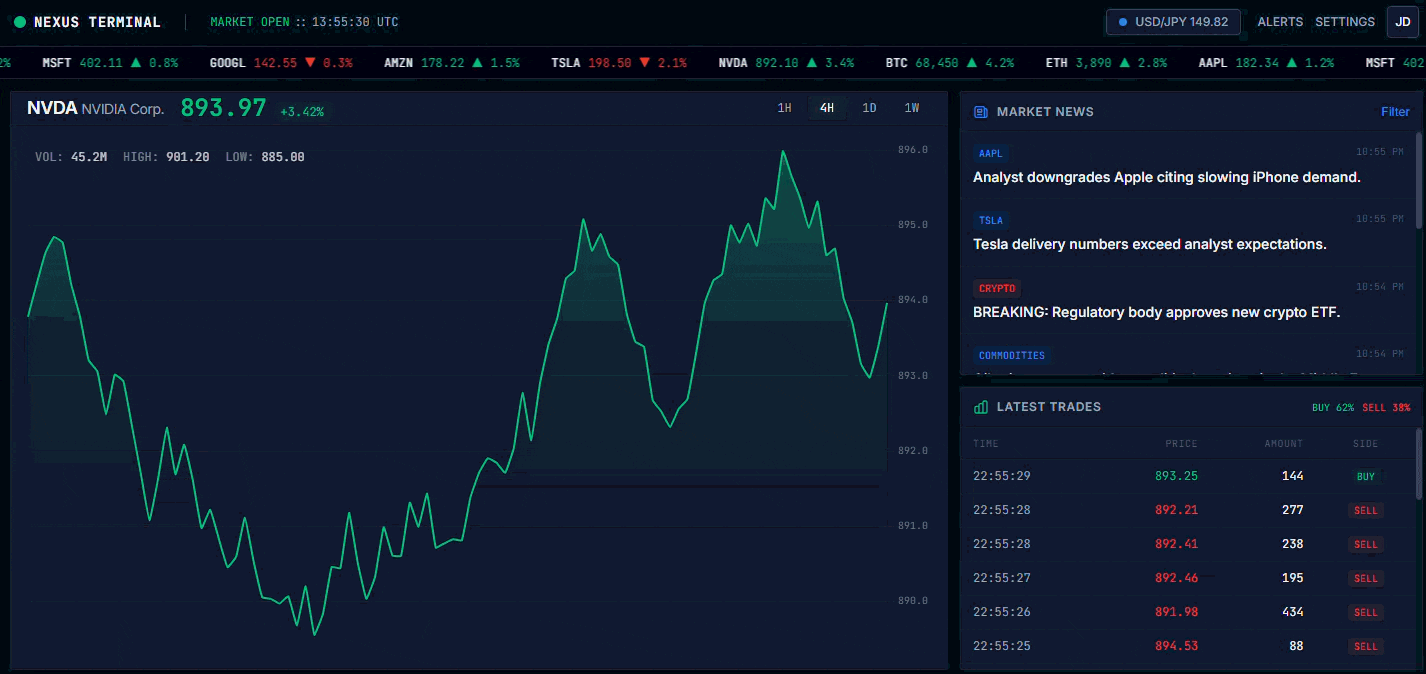The height and width of the screenshot is (674, 1426).
Task: Click the NVDA price 893.97
Action: point(223,108)
